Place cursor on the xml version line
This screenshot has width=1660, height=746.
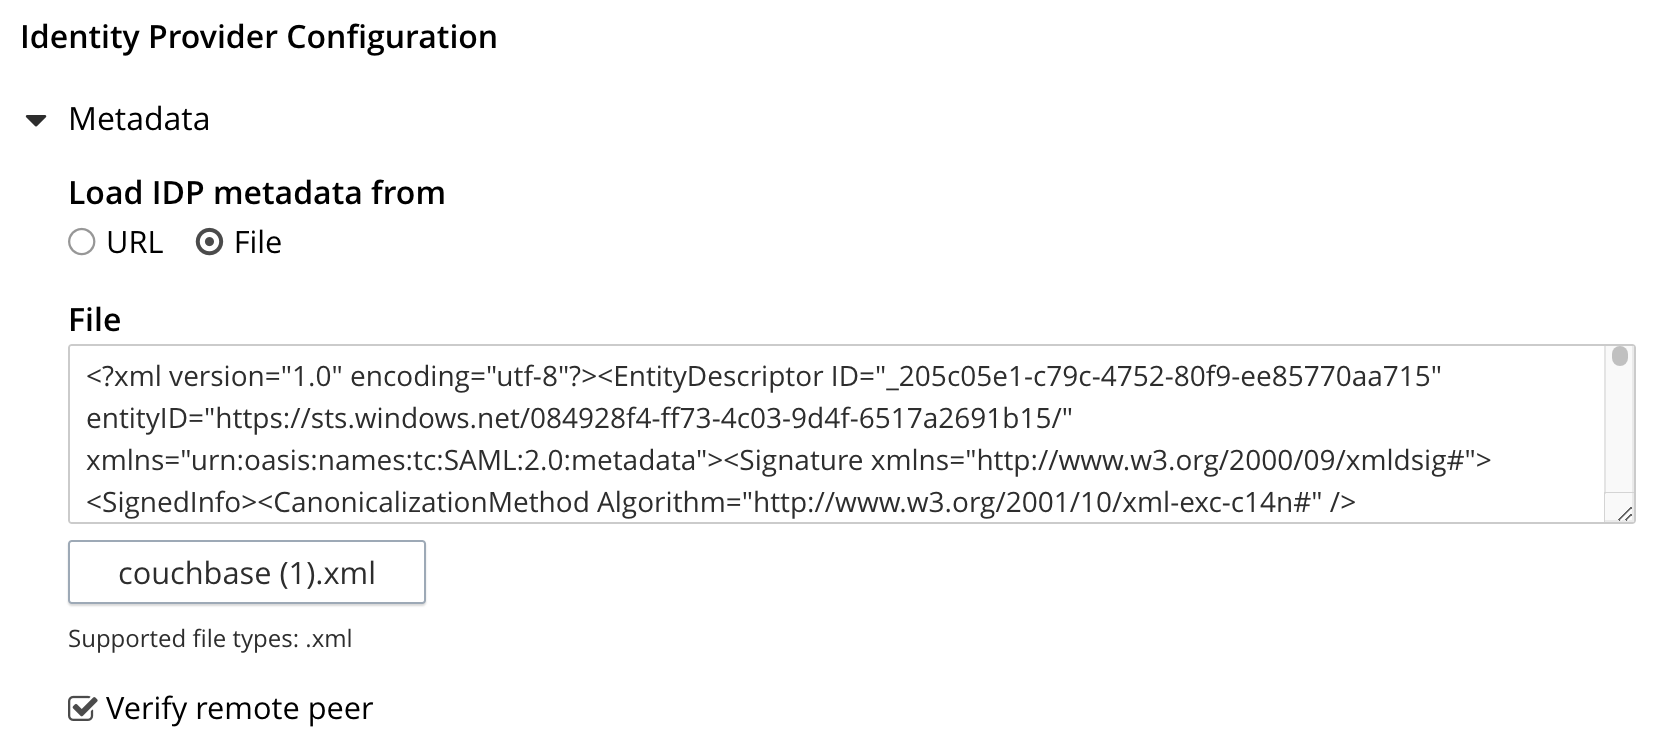pyautogui.click(x=764, y=376)
